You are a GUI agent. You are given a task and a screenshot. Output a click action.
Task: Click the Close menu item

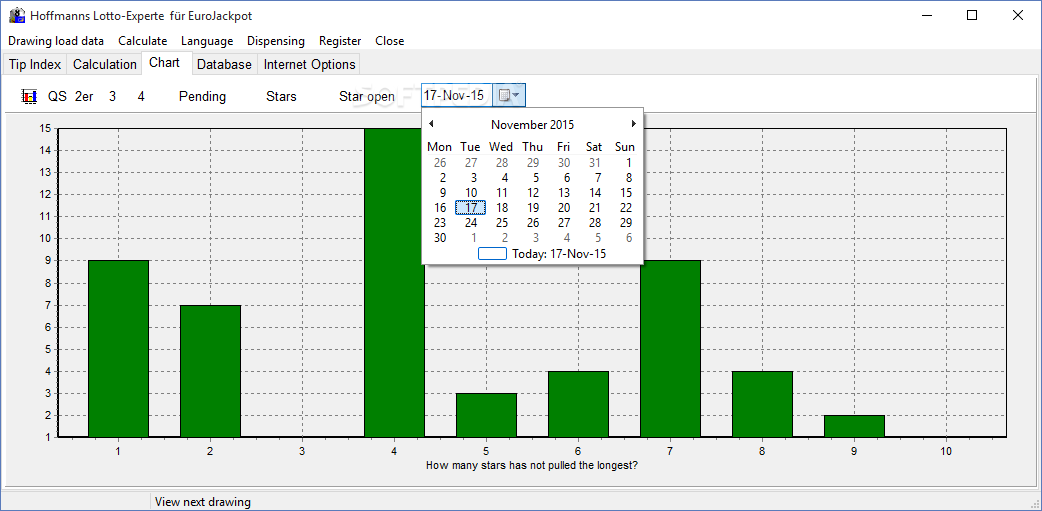point(389,41)
